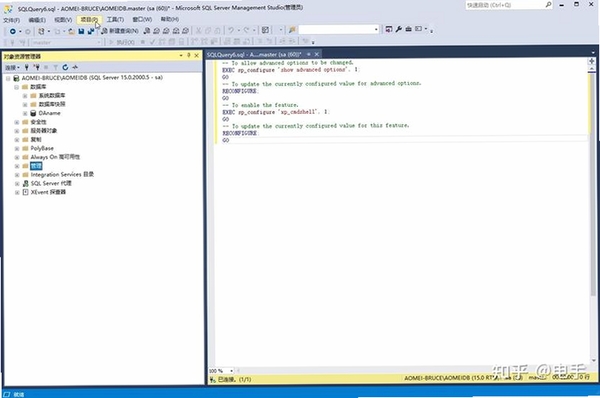This screenshot has width=600, height=398.
Task: Open the 窗口(W) menu
Action: [142, 20]
